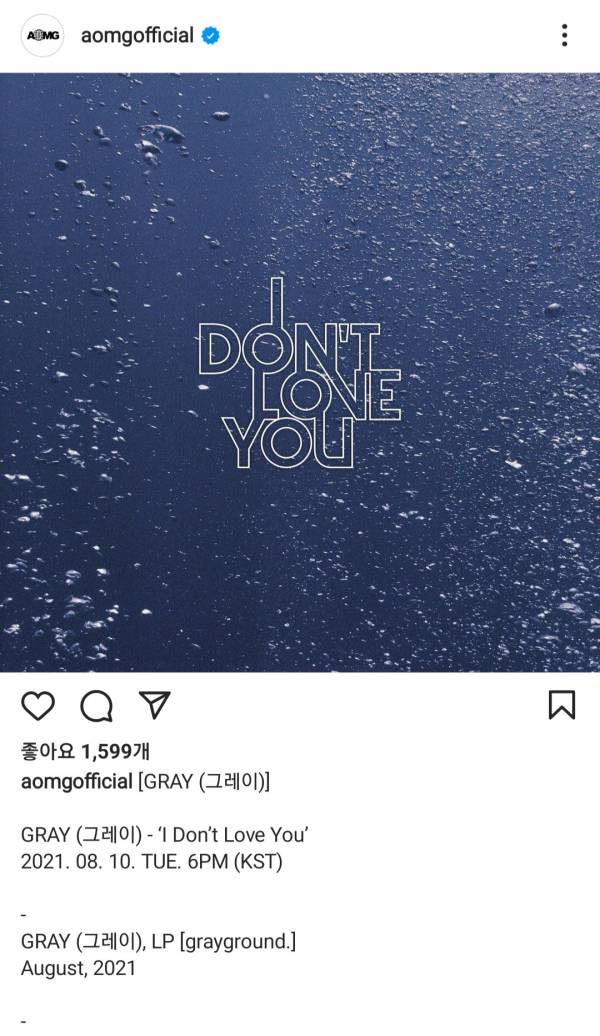Click the AOMG logo text inside avatar
This screenshot has width=600, height=1036.
click(x=42, y=36)
